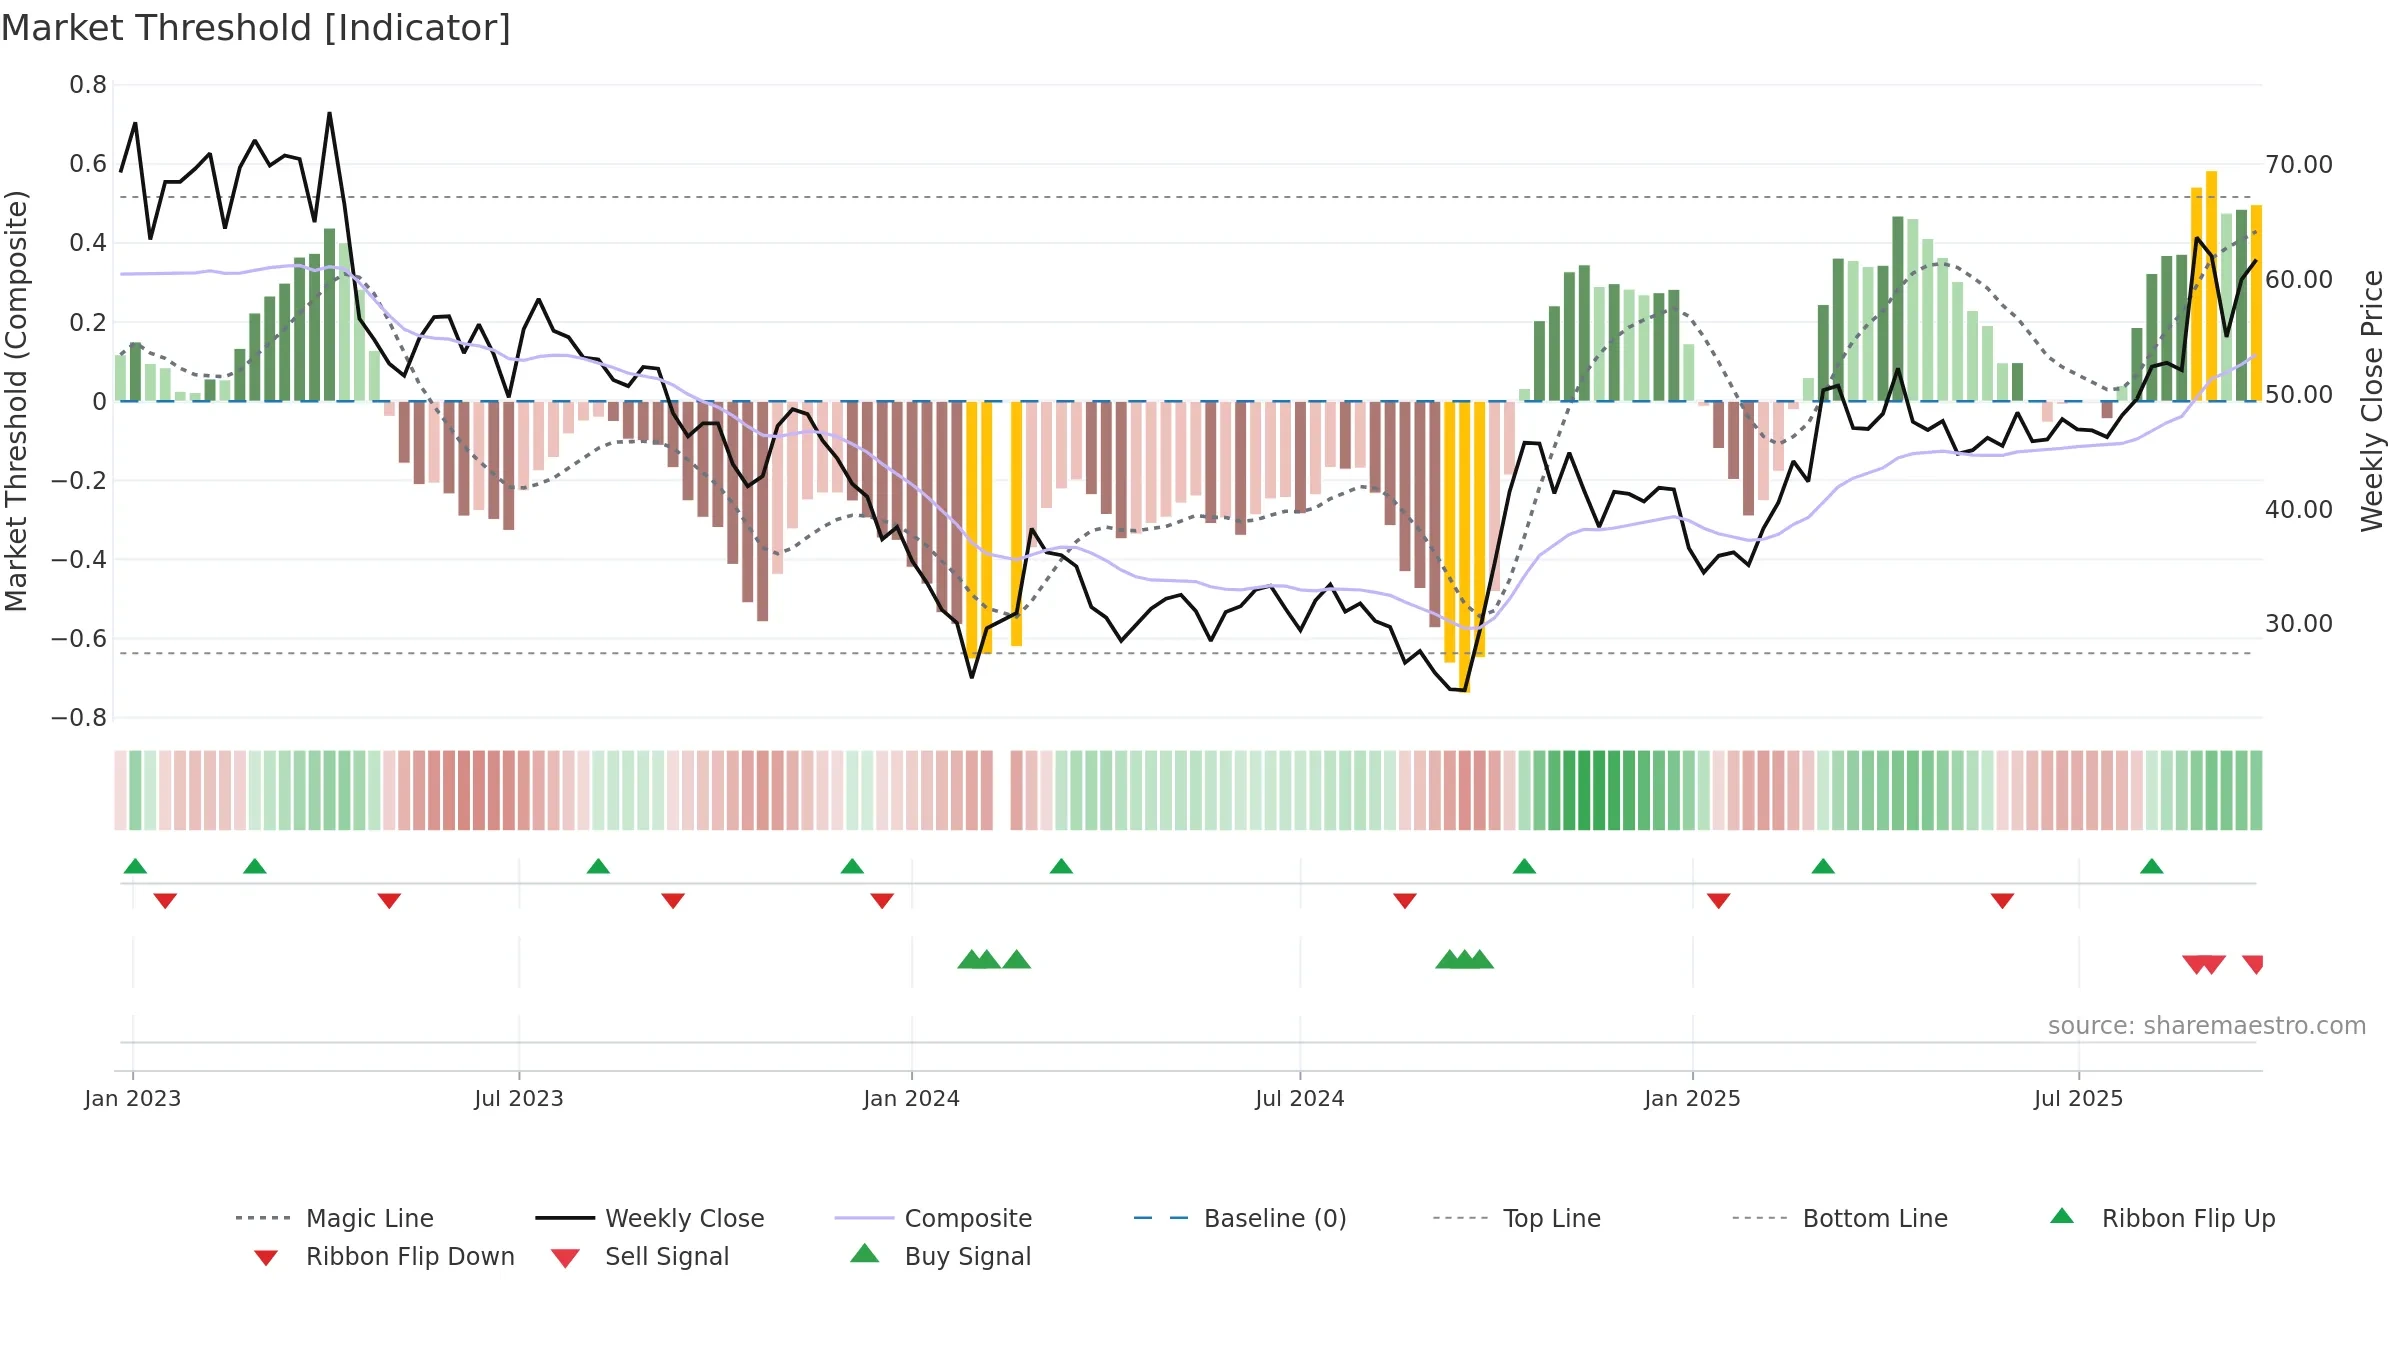Screen dimensions: 2400x1350
Task: Click the Jul 2025 x-axis label
Action: [2078, 1099]
